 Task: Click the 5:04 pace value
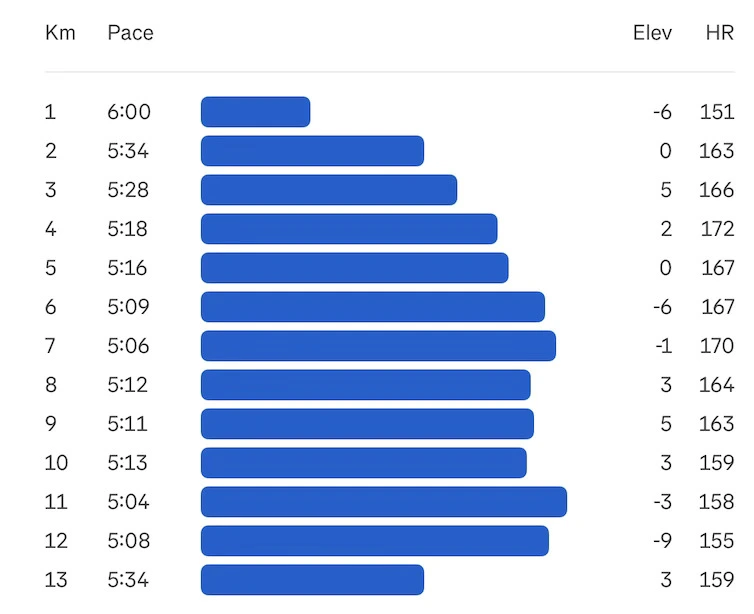pyautogui.click(x=127, y=502)
